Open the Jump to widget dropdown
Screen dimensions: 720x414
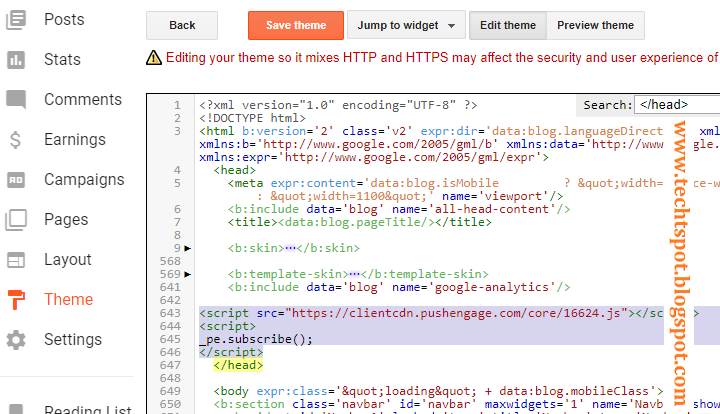[406, 25]
